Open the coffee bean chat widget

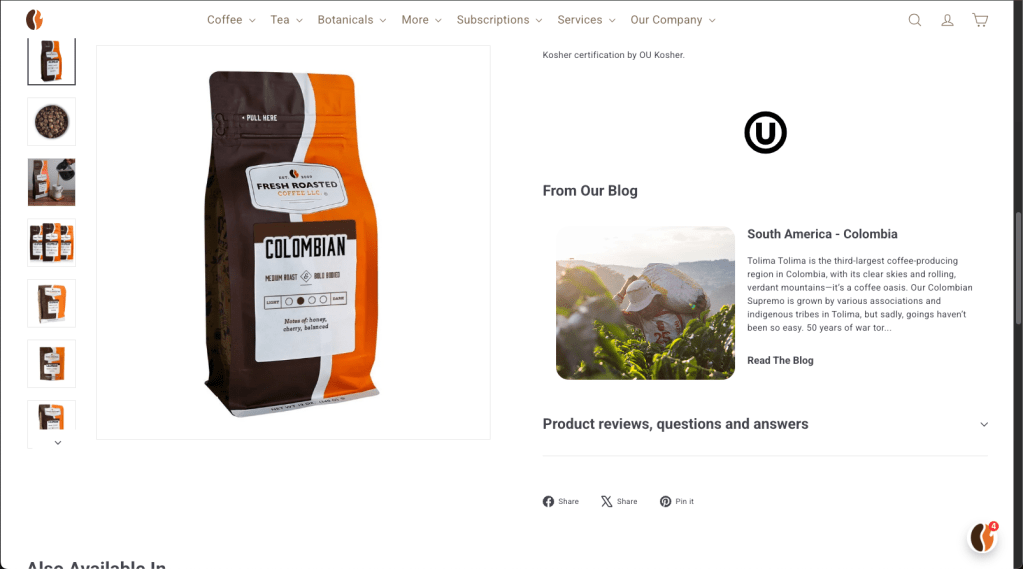click(x=983, y=538)
